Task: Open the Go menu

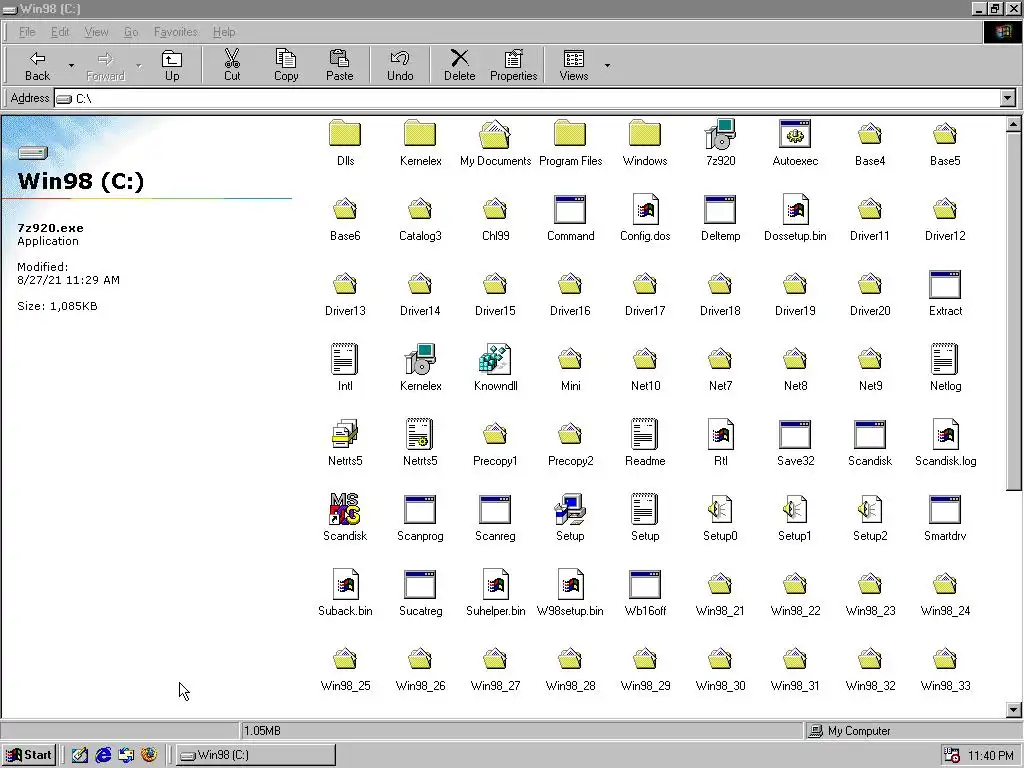Action: pyautogui.click(x=131, y=32)
